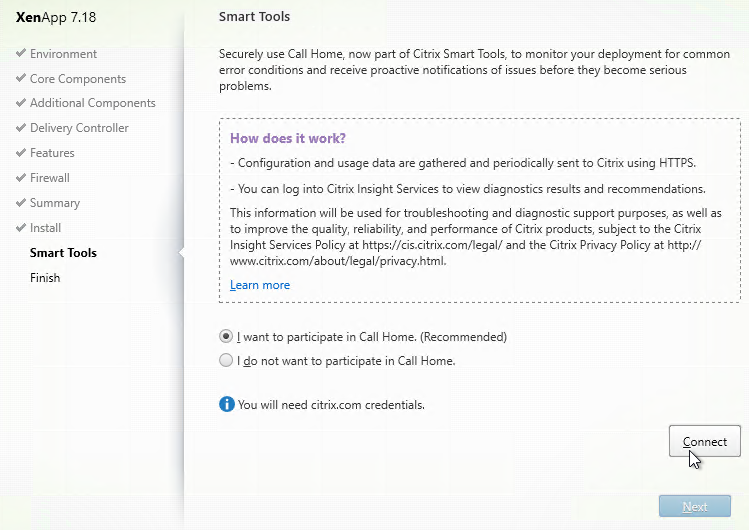Click the Summary step label in sidebar
This screenshot has height=530, width=749.
pyautogui.click(x=55, y=203)
